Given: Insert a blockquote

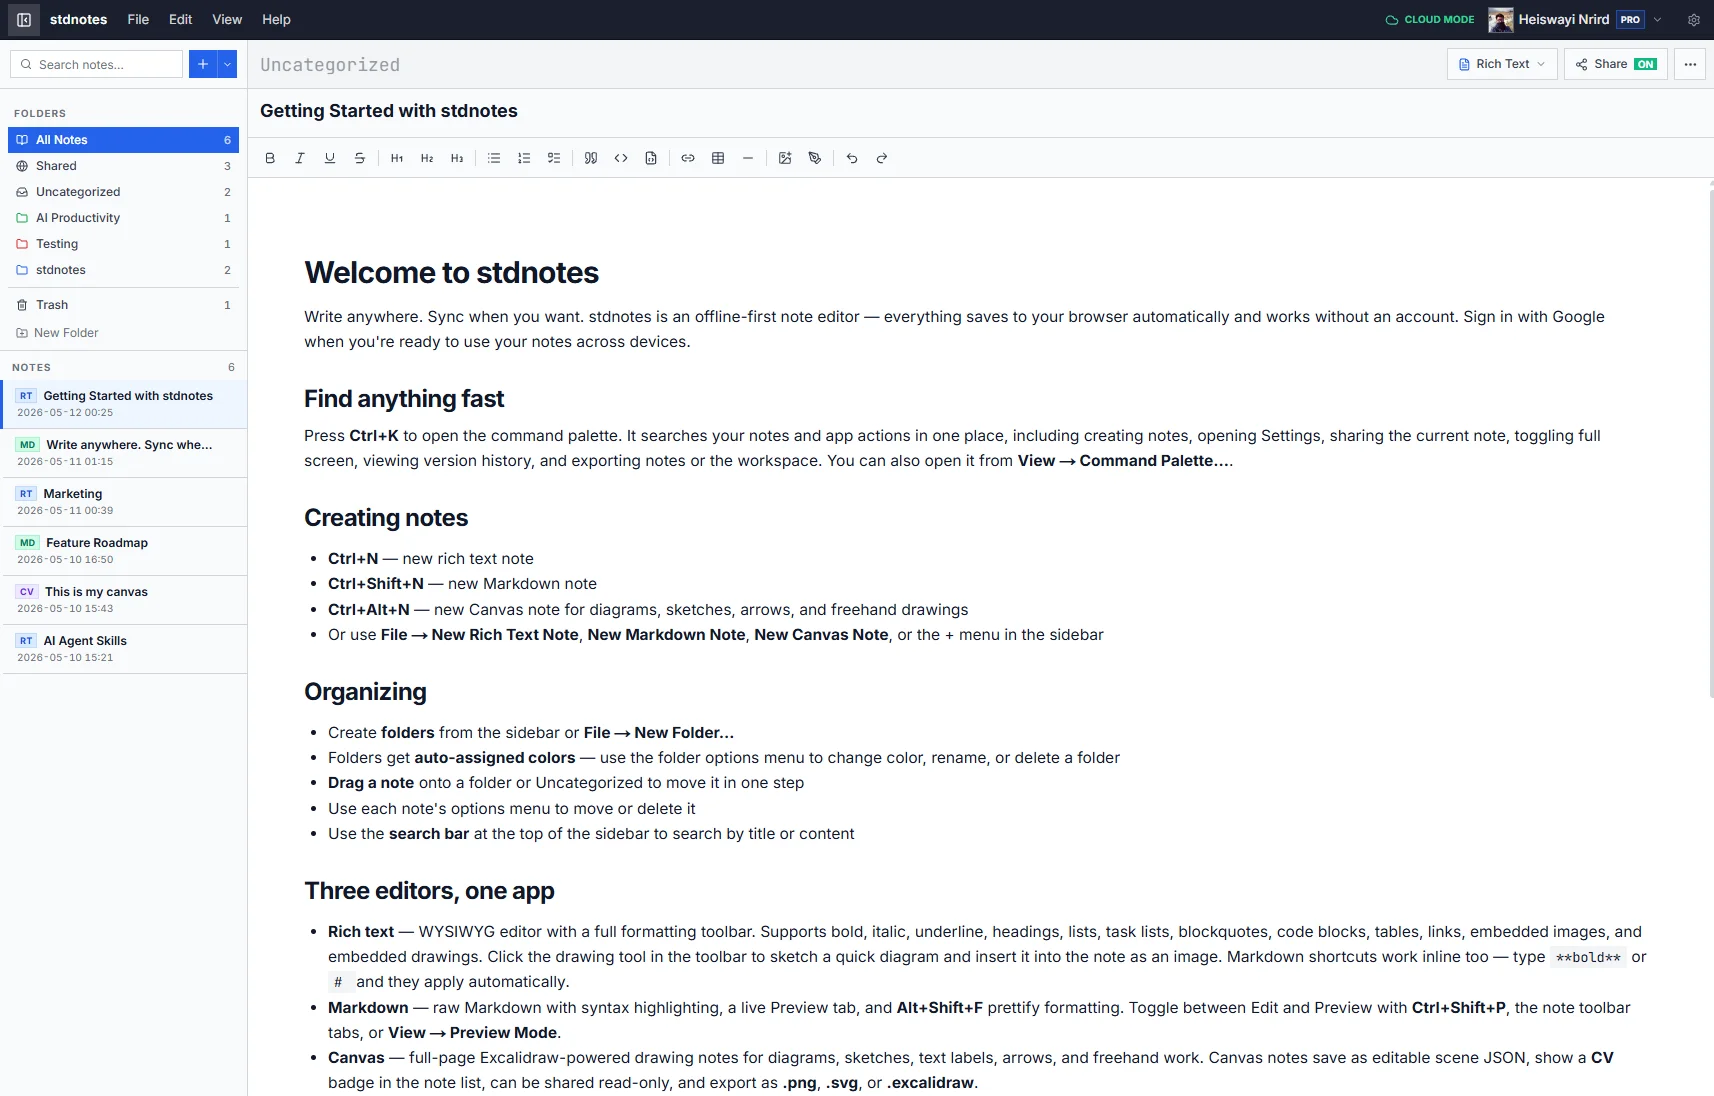Looking at the screenshot, I should [591, 158].
